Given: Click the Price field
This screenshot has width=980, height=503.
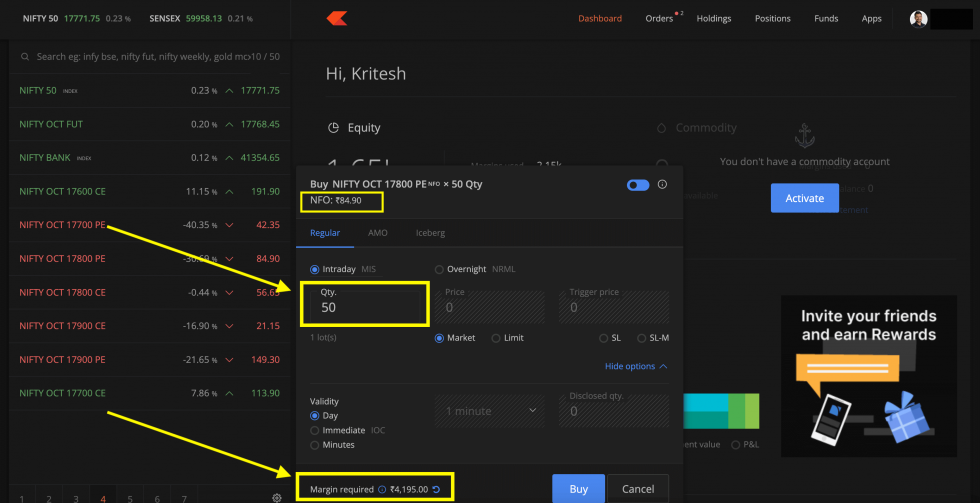Looking at the screenshot, I should pyautogui.click(x=489, y=307).
